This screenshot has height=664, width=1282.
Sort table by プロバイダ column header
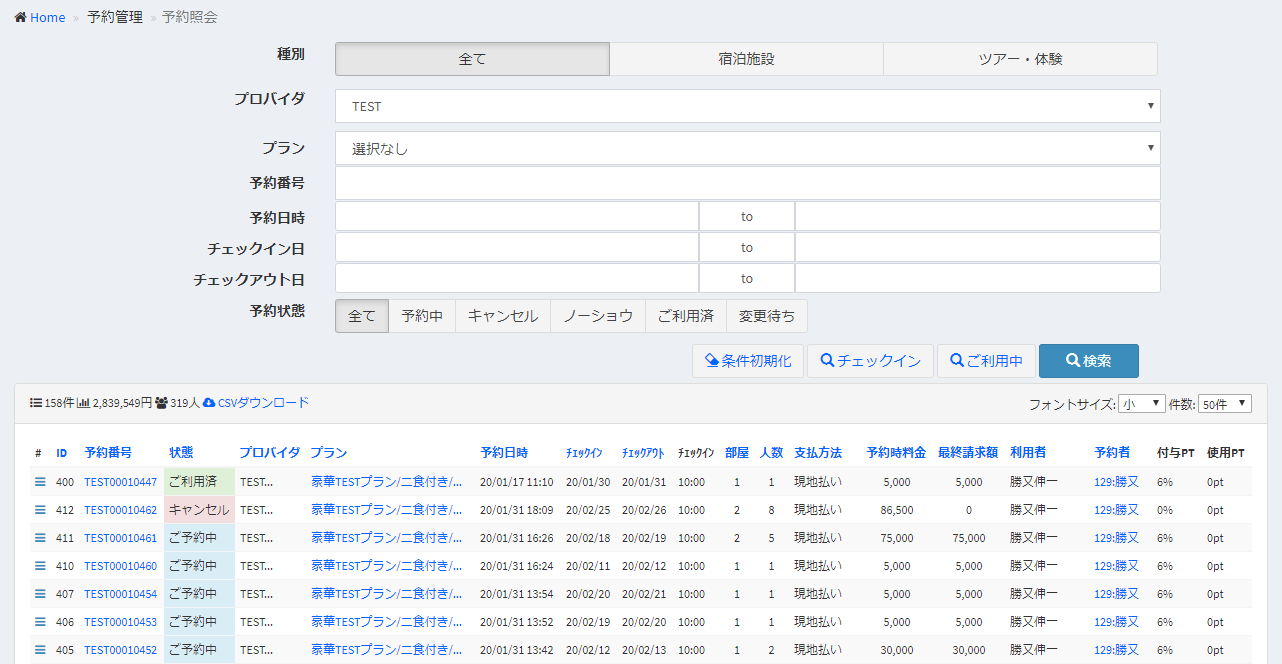pyautogui.click(x=270, y=453)
